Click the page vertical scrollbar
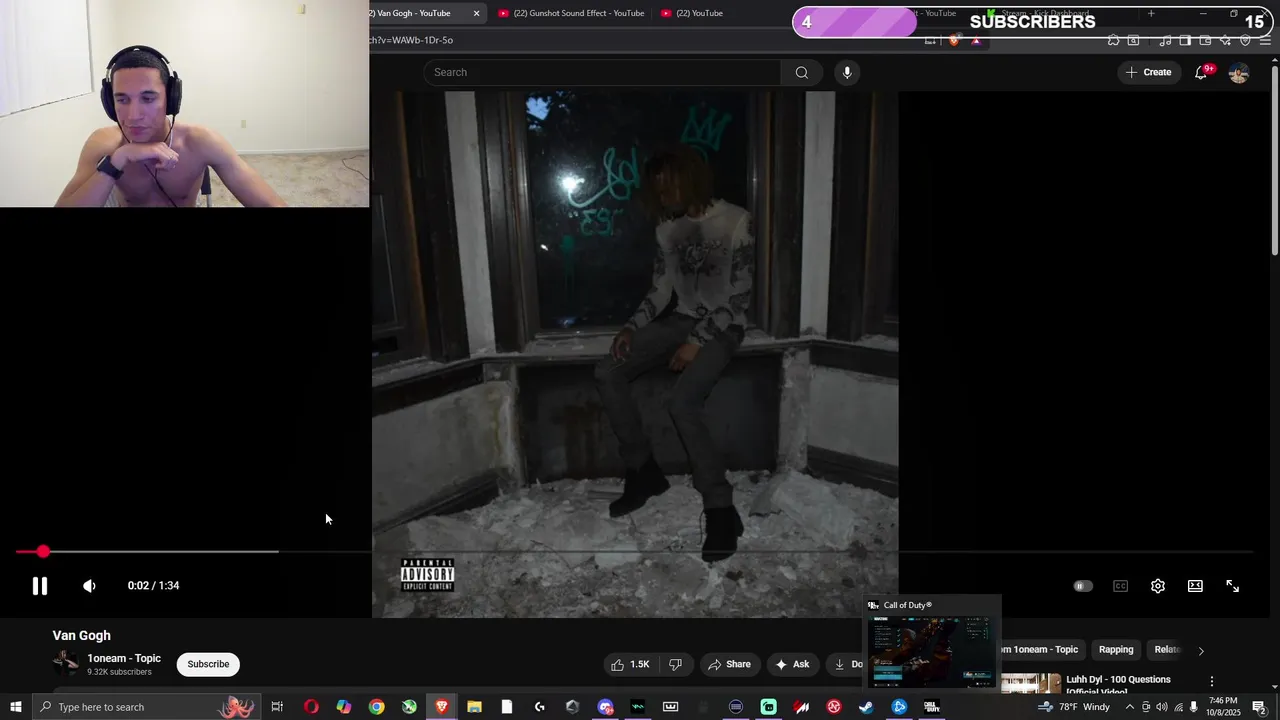The width and height of the screenshot is (1280, 720). (x=1274, y=160)
